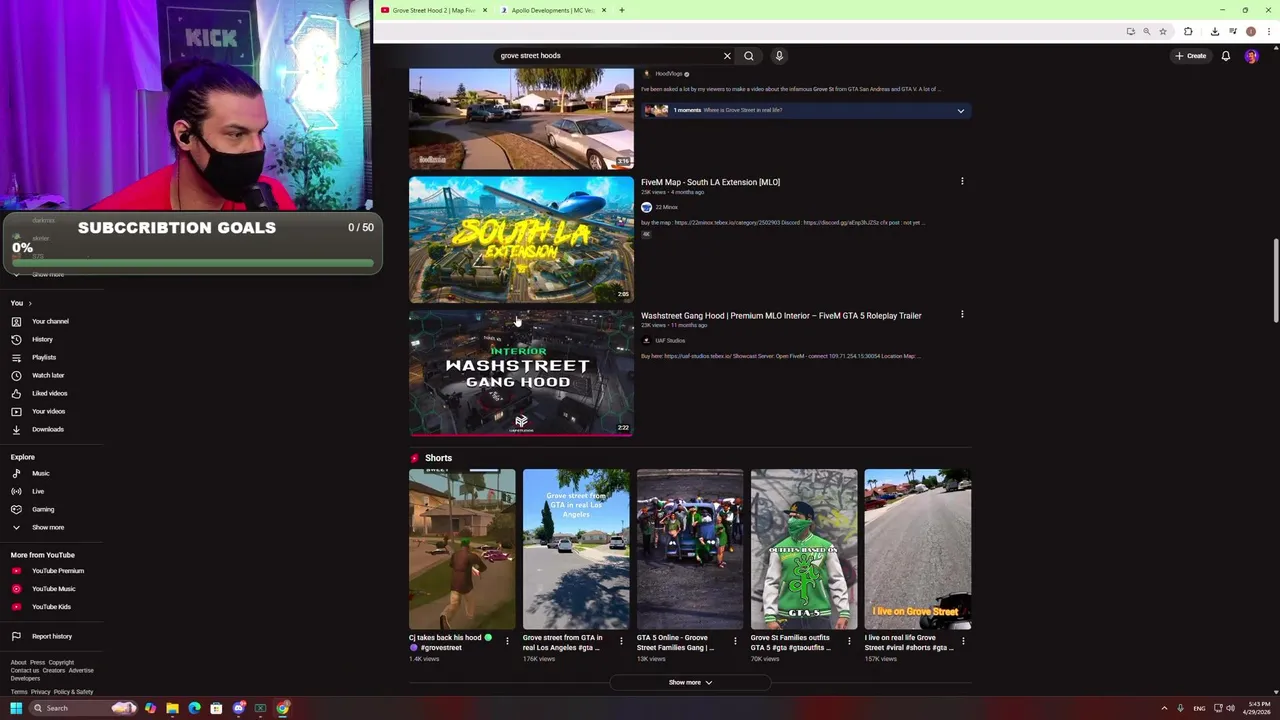The height and width of the screenshot is (720, 1280).
Task: Activate voice search microphone icon
Action: (779, 56)
